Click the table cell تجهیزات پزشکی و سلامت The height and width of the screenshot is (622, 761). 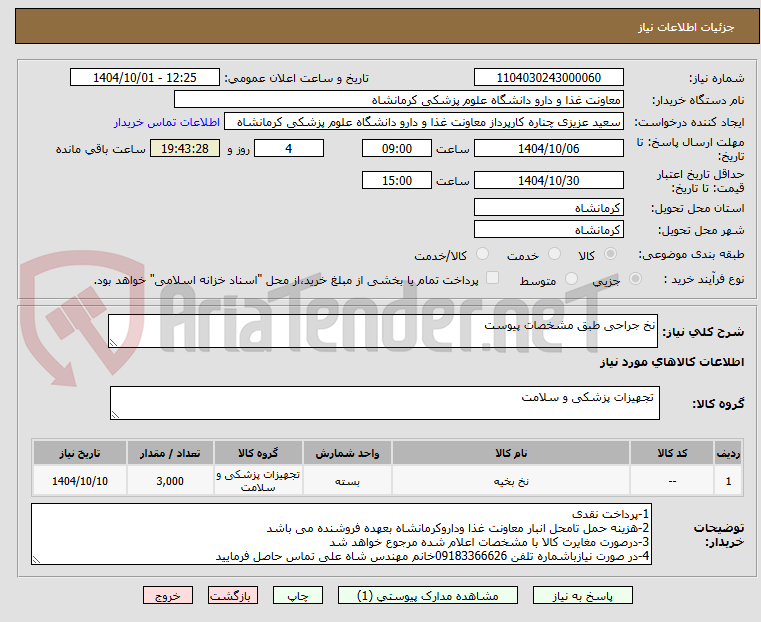[x=258, y=481]
